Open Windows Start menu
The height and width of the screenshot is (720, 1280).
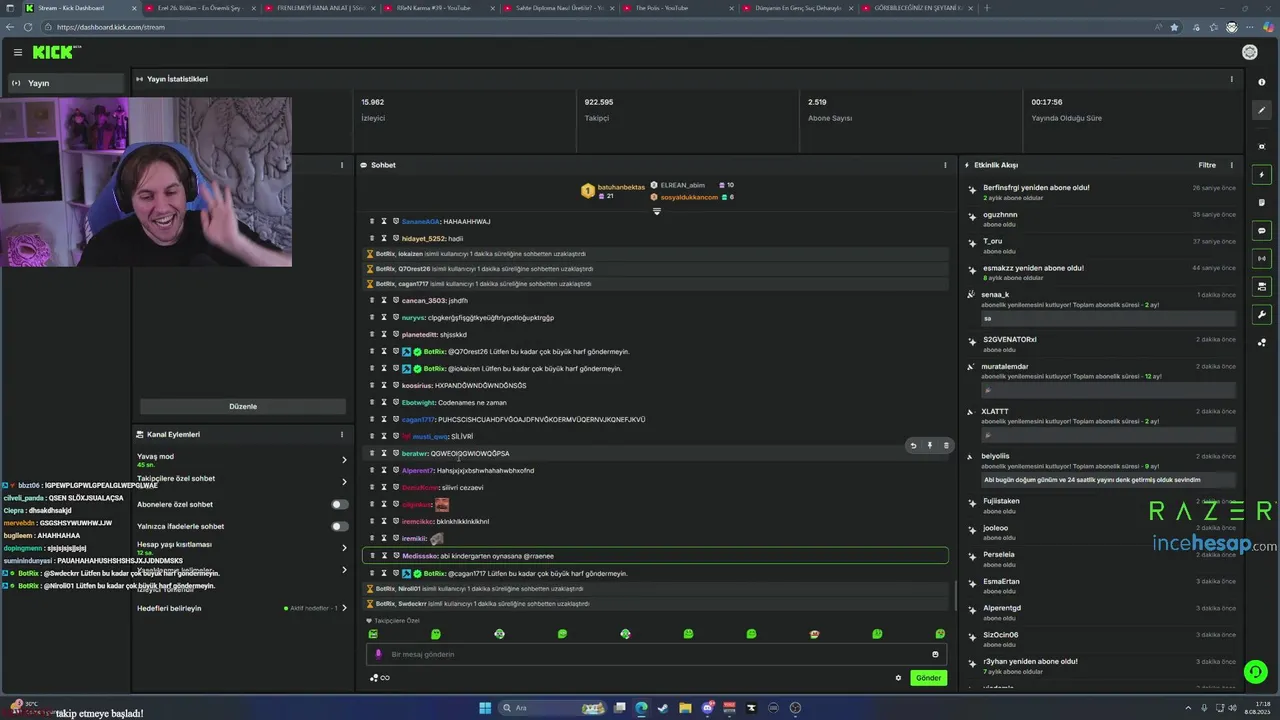coord(485,708)
